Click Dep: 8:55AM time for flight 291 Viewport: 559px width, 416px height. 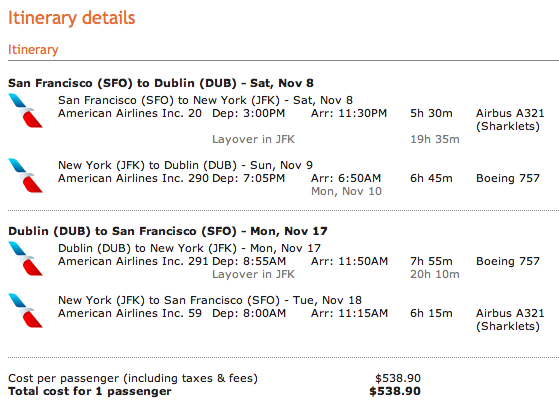[249, 261]
